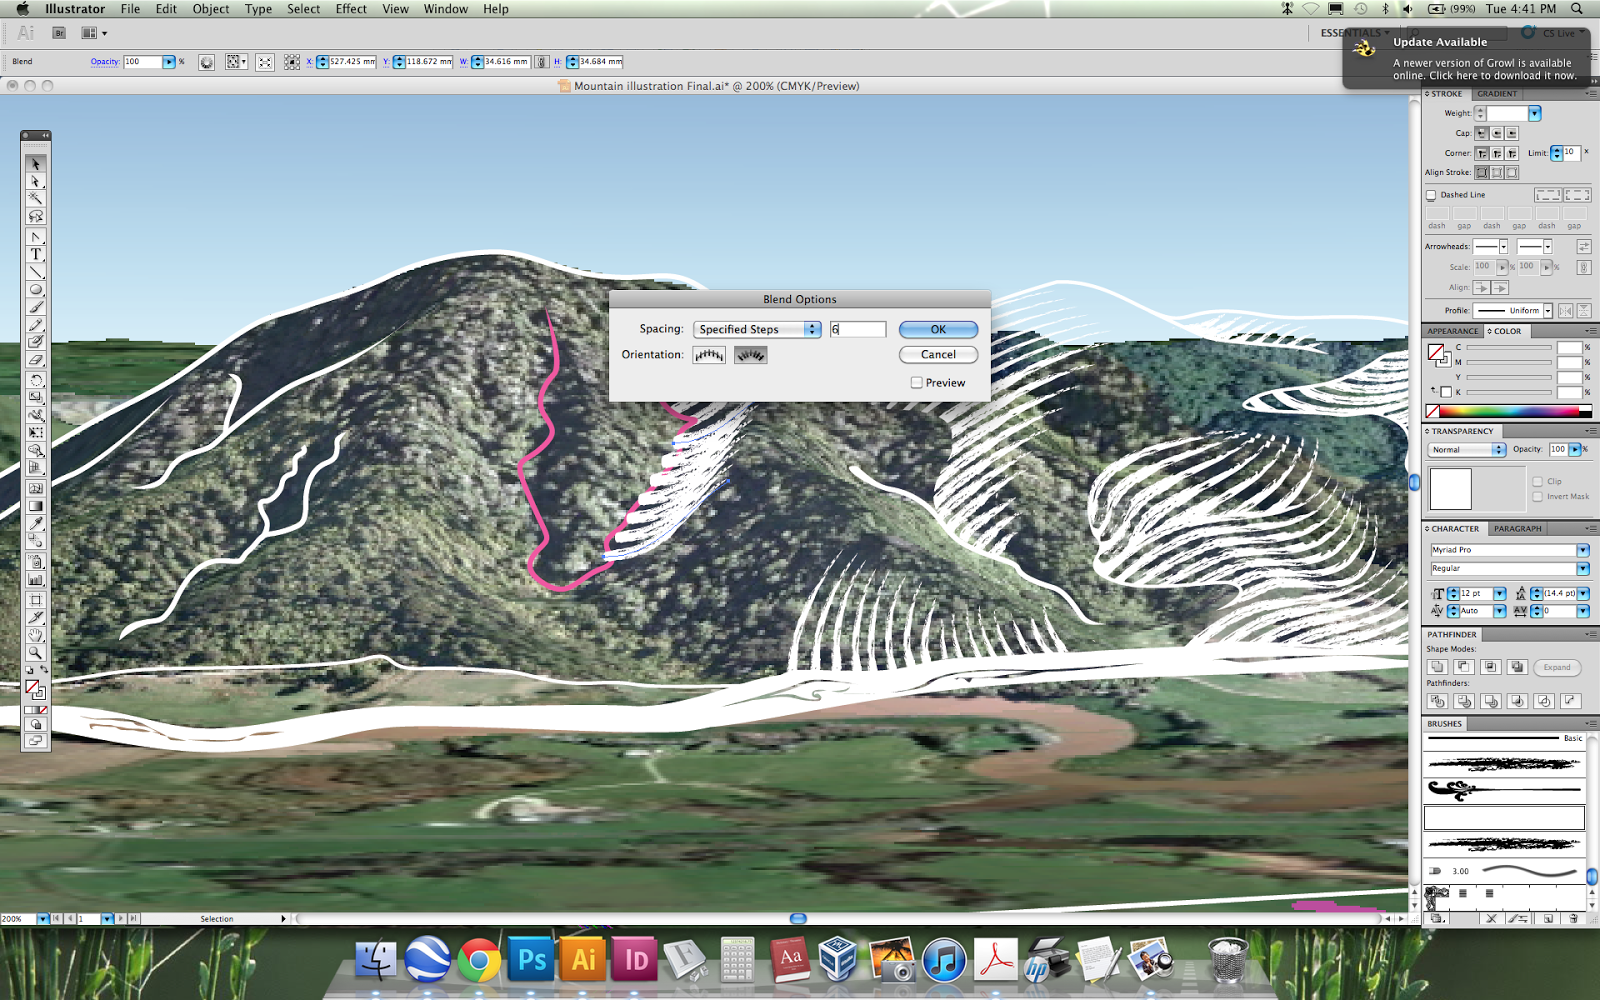Image resolution: width=1600 pixels, height=1000 pixels.
Task: Select the Zoom tool
Action: point(36,653)
